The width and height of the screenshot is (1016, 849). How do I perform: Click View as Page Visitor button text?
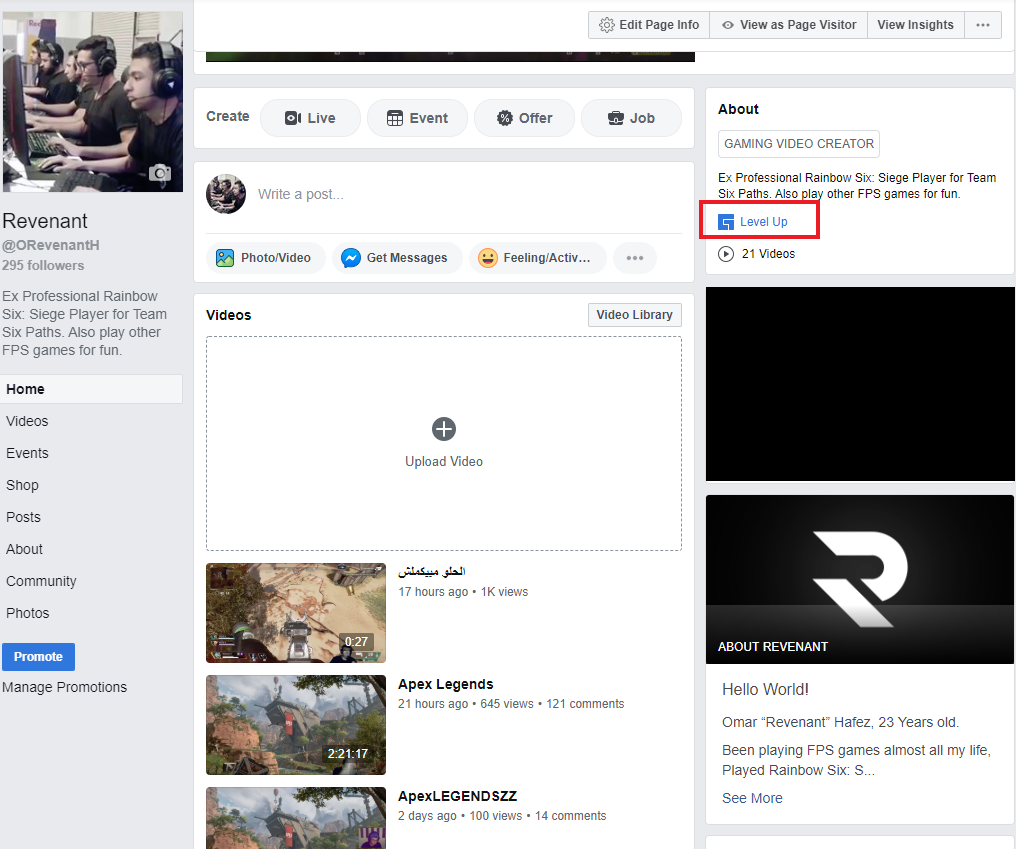(x=798, y=25)
